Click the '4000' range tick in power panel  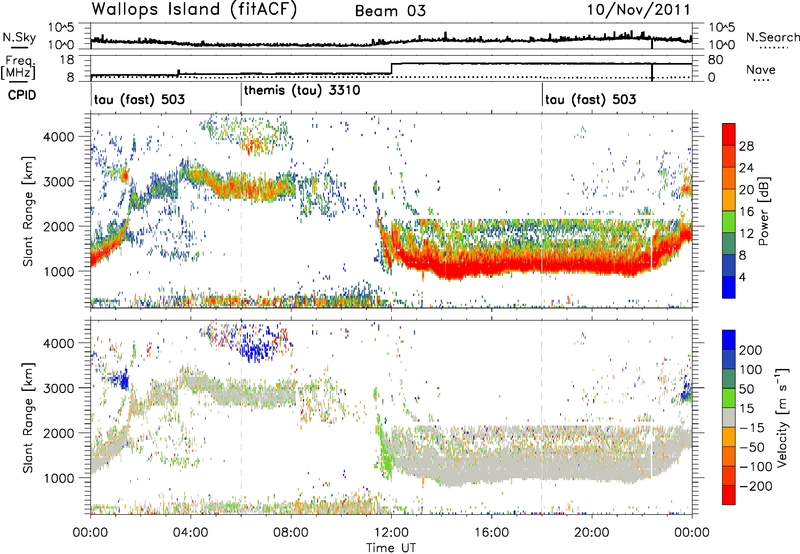pos(58,137)
